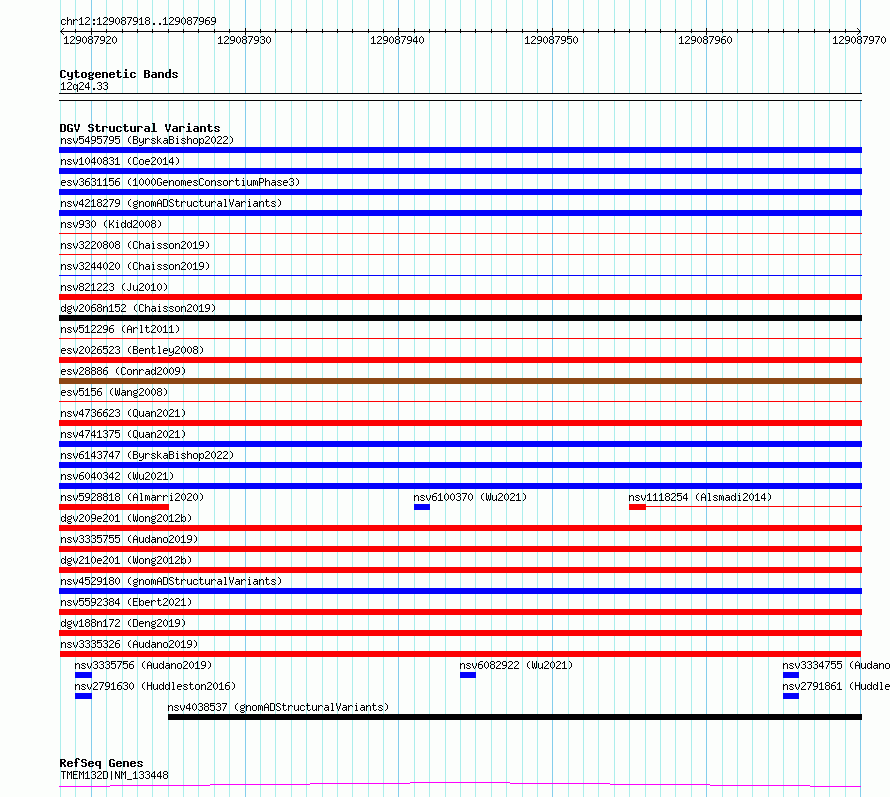Screen dimensions: 890x797
Task: Open nsv512296 (Arlt2011) label
Action: [120, 329]
